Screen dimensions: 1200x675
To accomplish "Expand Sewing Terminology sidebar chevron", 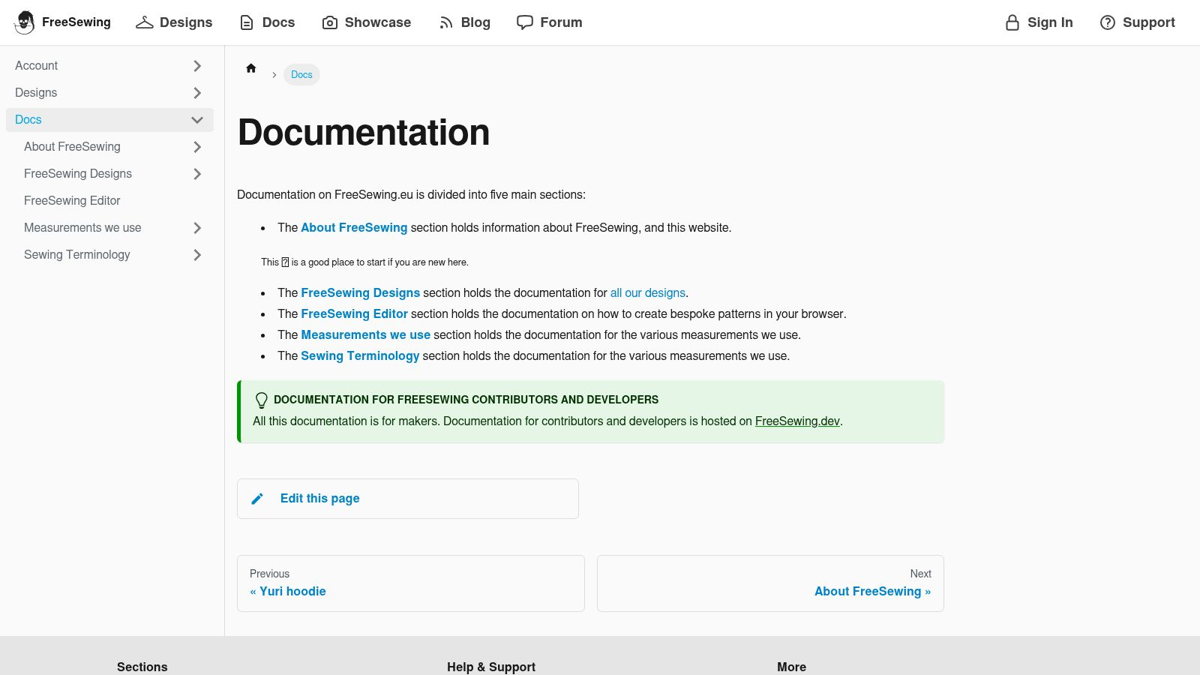I will [x=197, y=254].
